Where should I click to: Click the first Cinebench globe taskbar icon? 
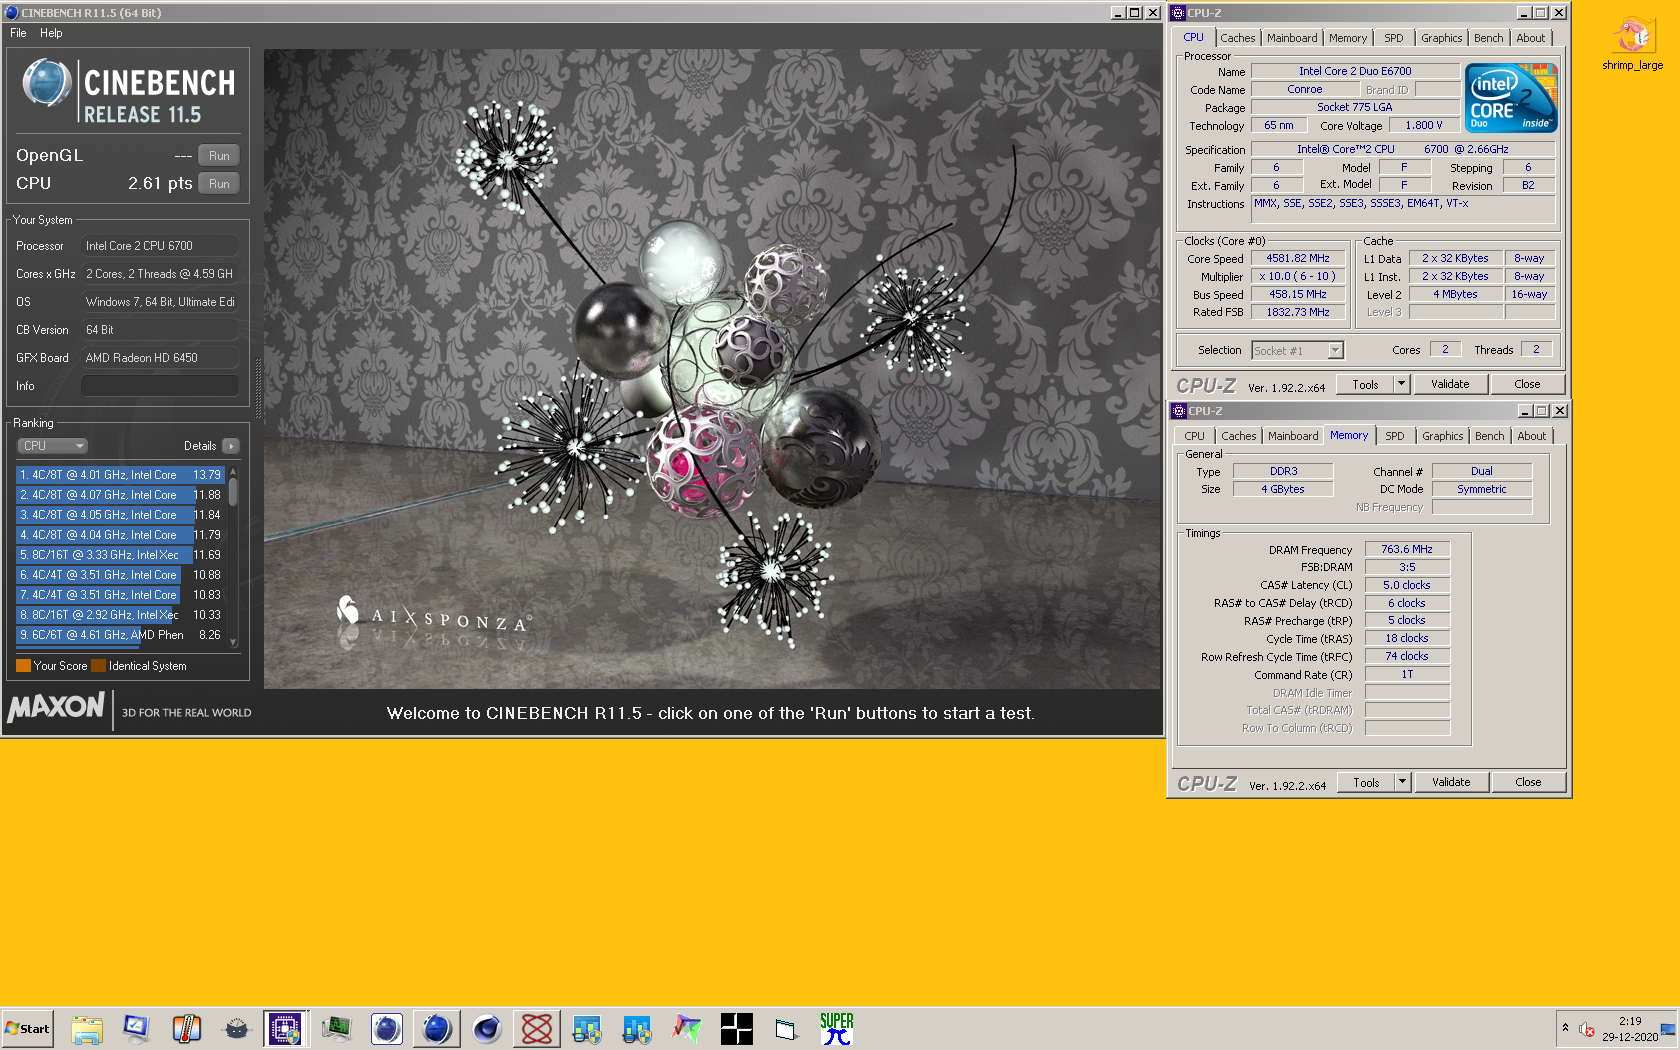(386, 1029)
